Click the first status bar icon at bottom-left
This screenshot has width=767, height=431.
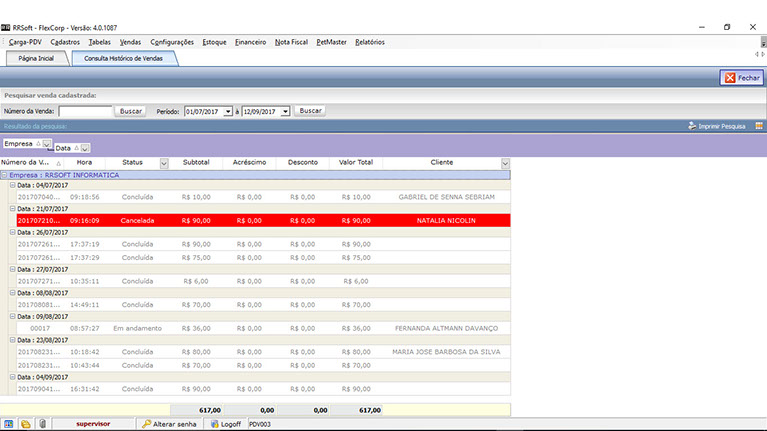[9, 424]
